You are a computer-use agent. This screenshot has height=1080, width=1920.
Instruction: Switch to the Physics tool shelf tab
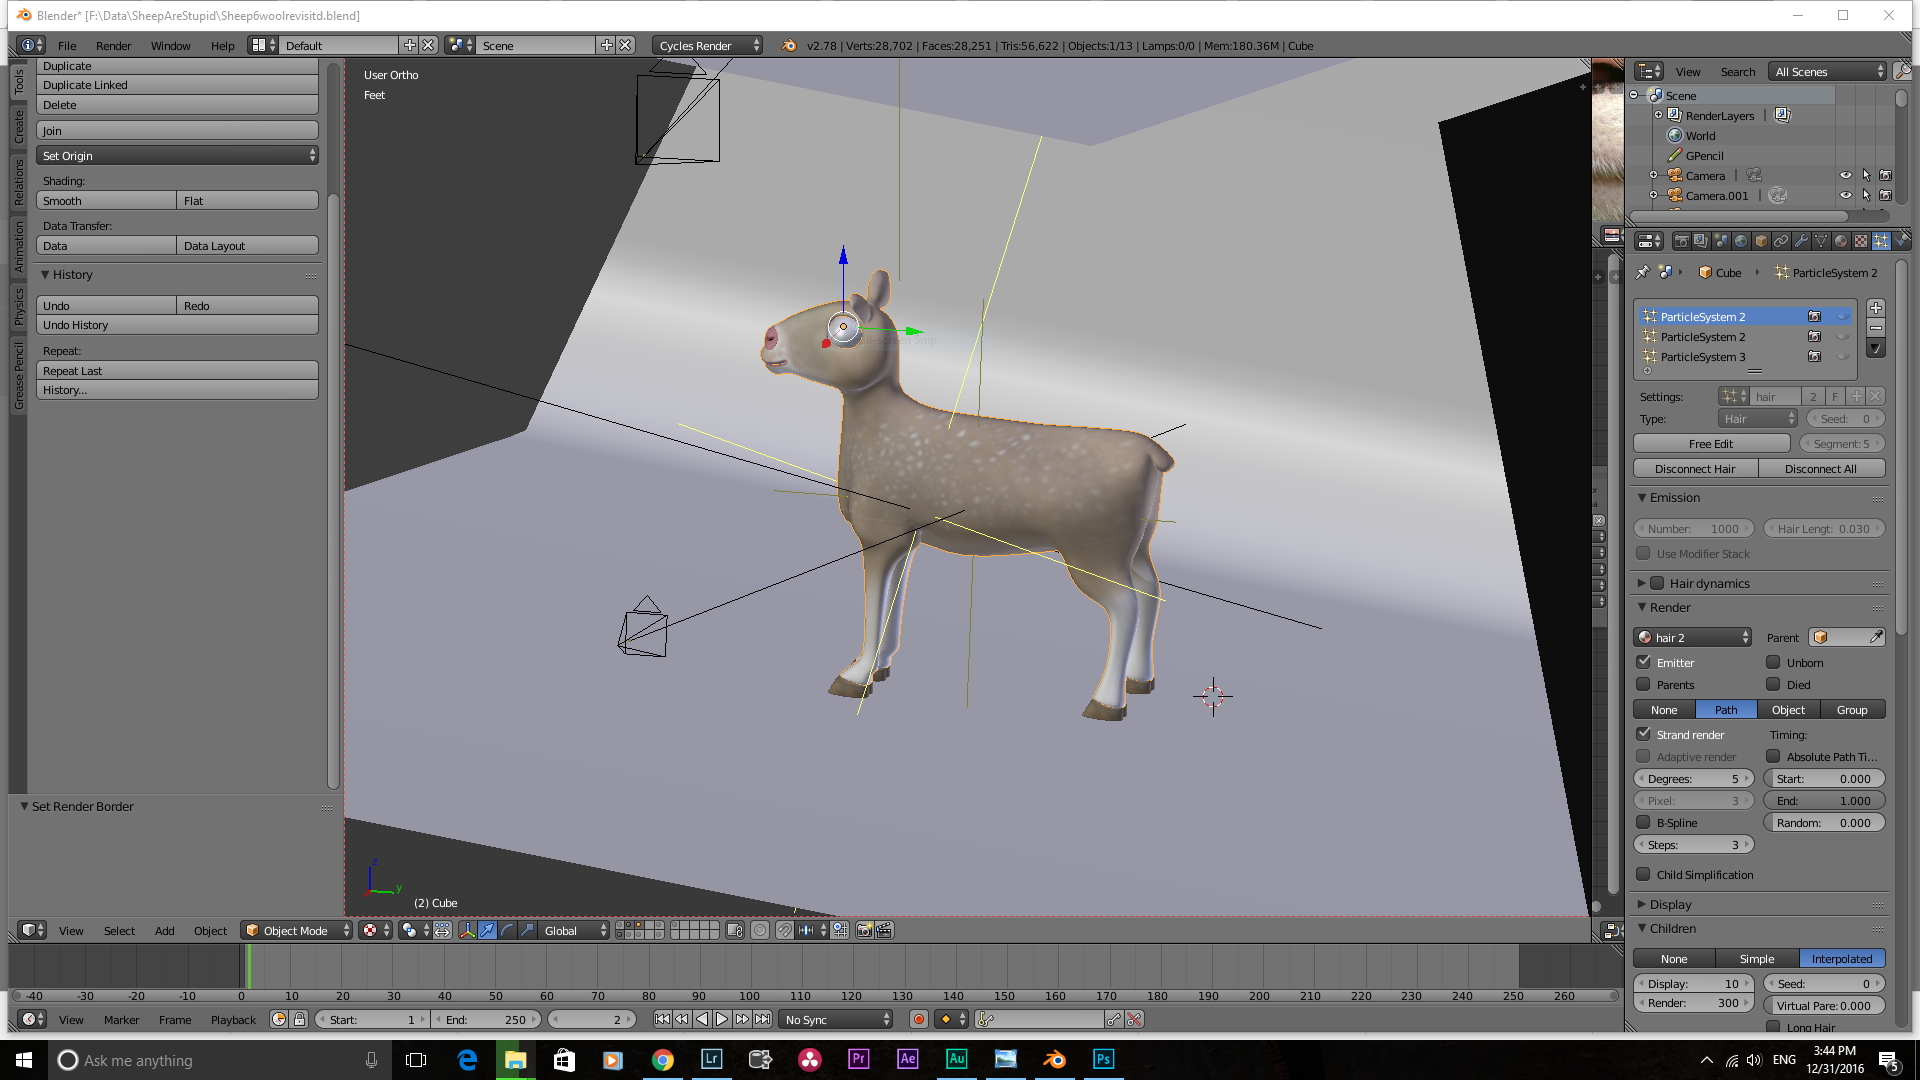pyautogui.click(x=18, y=307)
